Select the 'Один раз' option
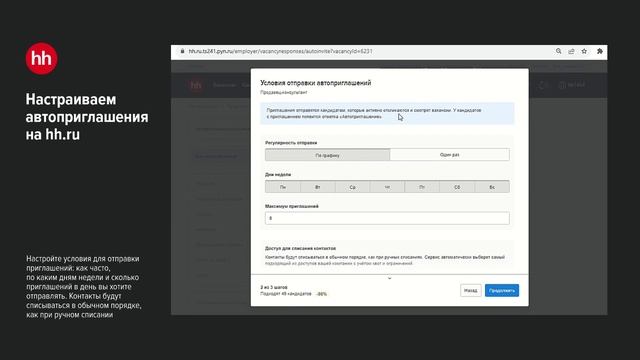The image size is (640, 360). click(449, 155)
